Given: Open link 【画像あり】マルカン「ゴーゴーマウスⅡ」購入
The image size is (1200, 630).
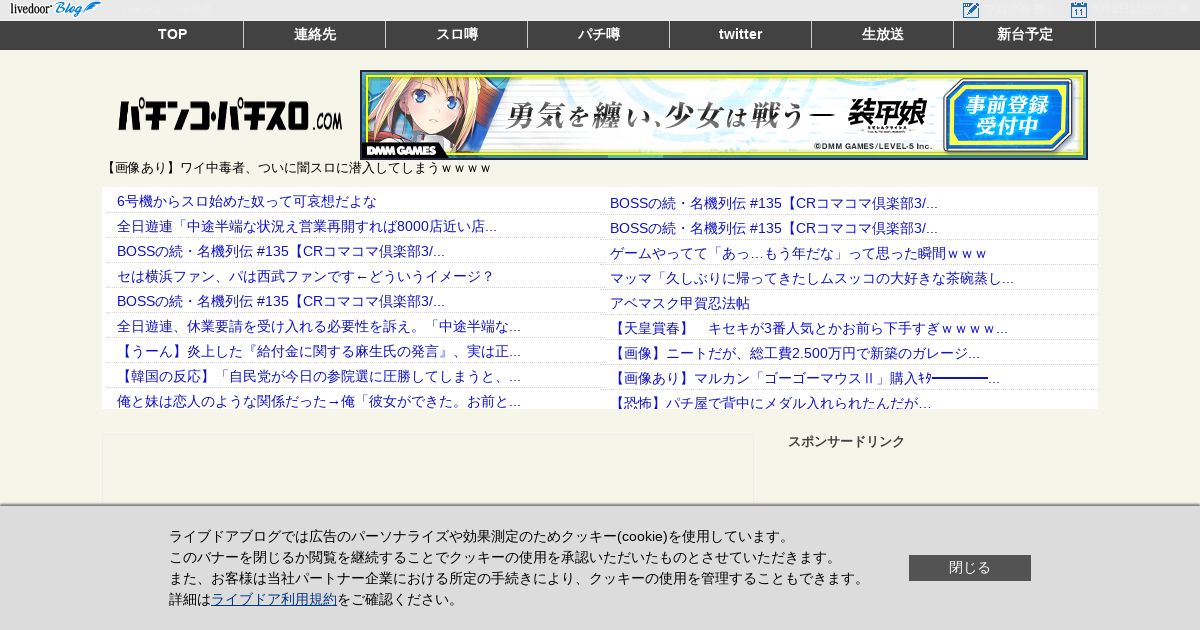Looking at the screenshot, I should click(805, 378).
